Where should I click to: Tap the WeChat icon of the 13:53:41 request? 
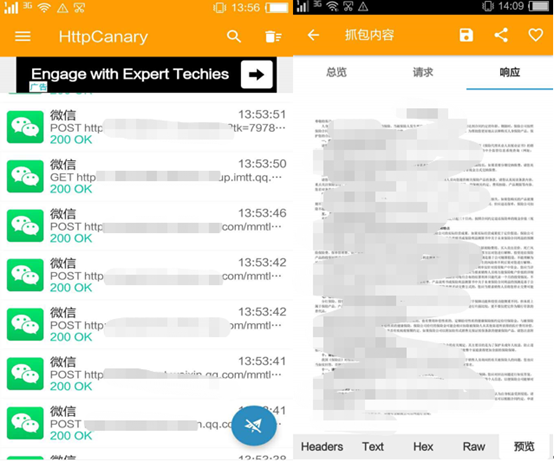[25, 374]
